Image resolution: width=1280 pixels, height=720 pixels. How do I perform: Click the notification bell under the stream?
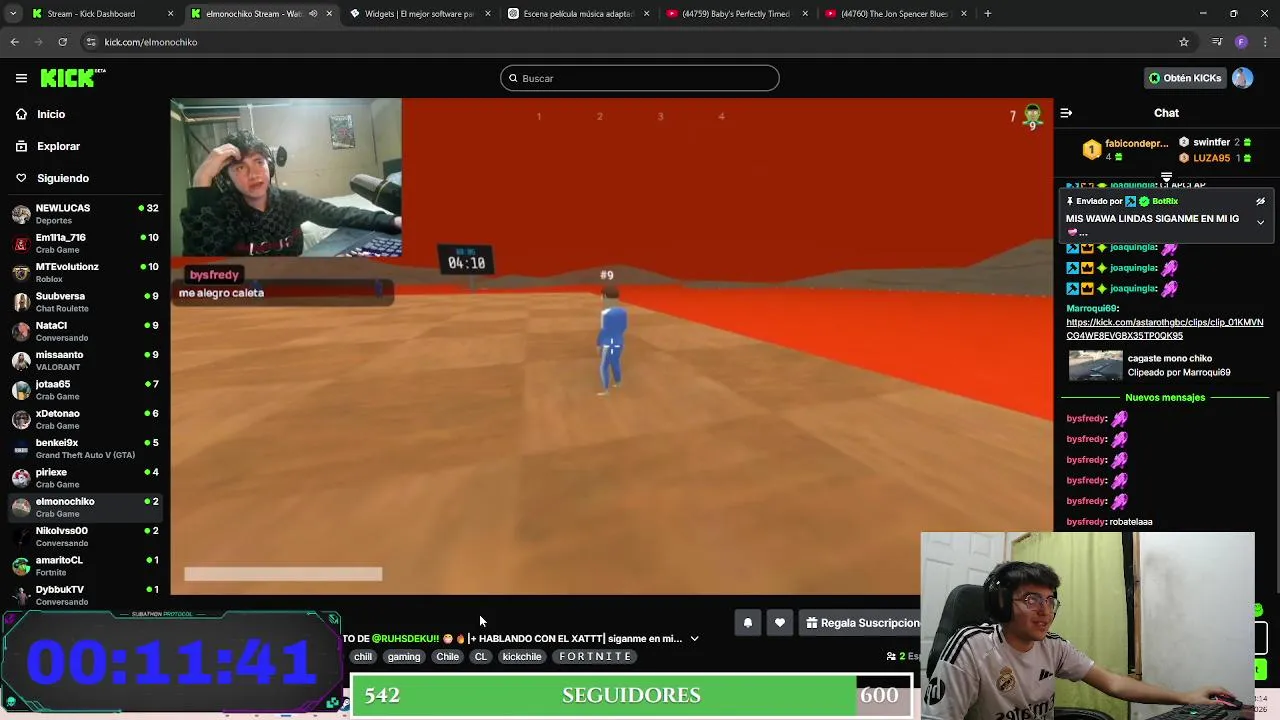pyautogui.click(x=747, y=623)
